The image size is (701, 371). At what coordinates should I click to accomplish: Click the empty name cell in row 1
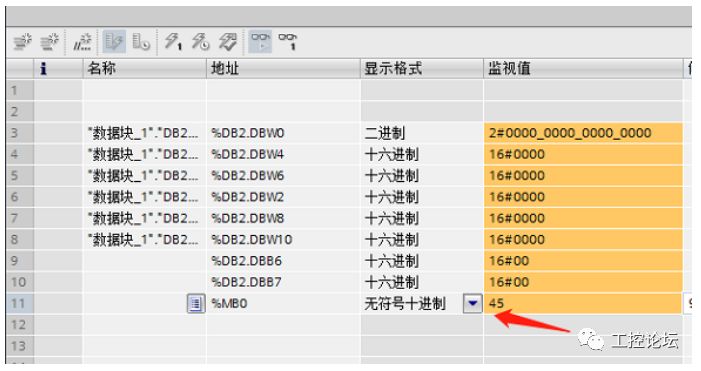pyautogui.click(x=144, y=90)
